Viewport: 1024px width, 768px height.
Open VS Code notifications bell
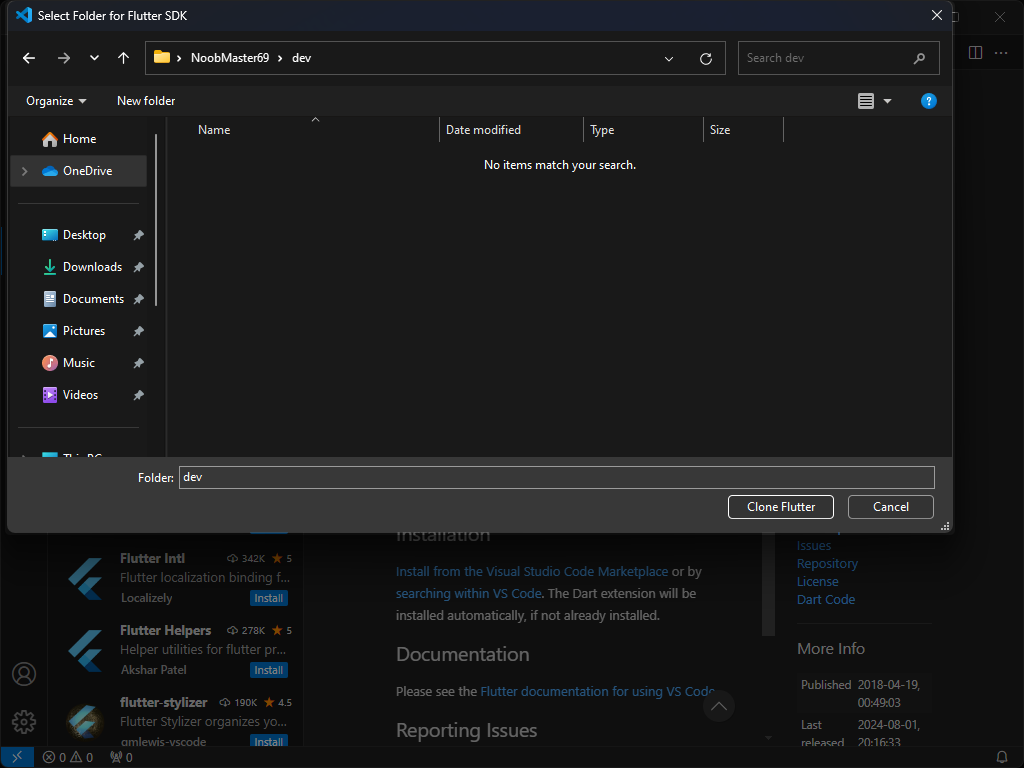coord(1001,758)
